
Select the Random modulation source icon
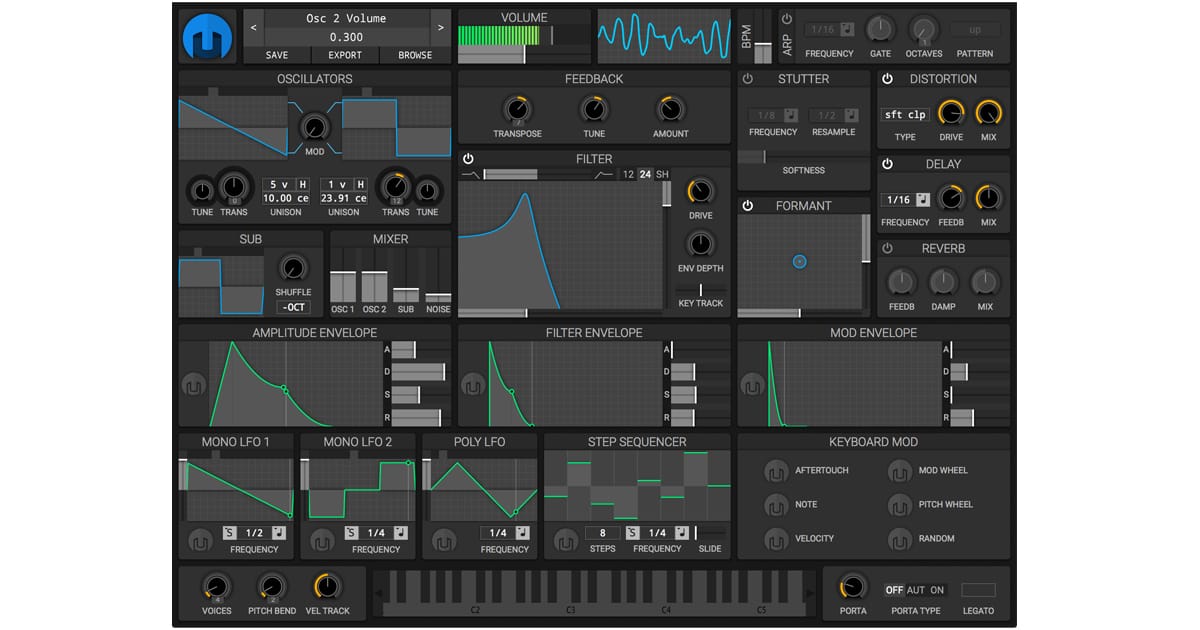(x=900, y=539)
